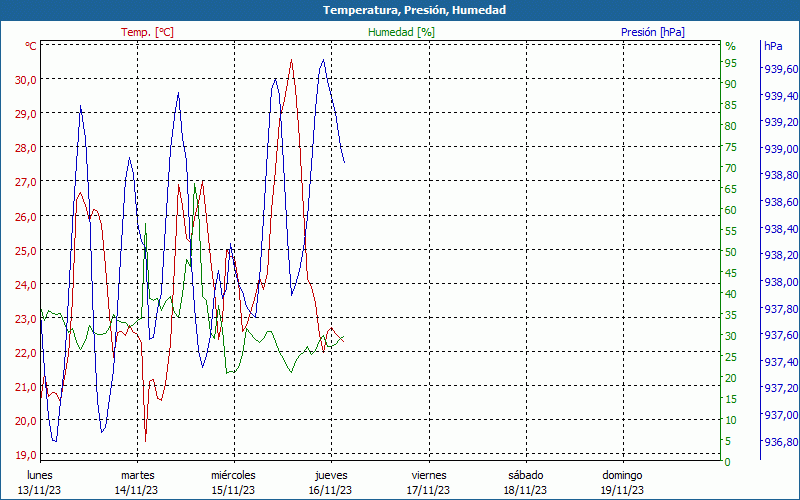Screen dimensions: 800x500
Task: Click the '26,0' temperature axis value
Action: point(26,216)
